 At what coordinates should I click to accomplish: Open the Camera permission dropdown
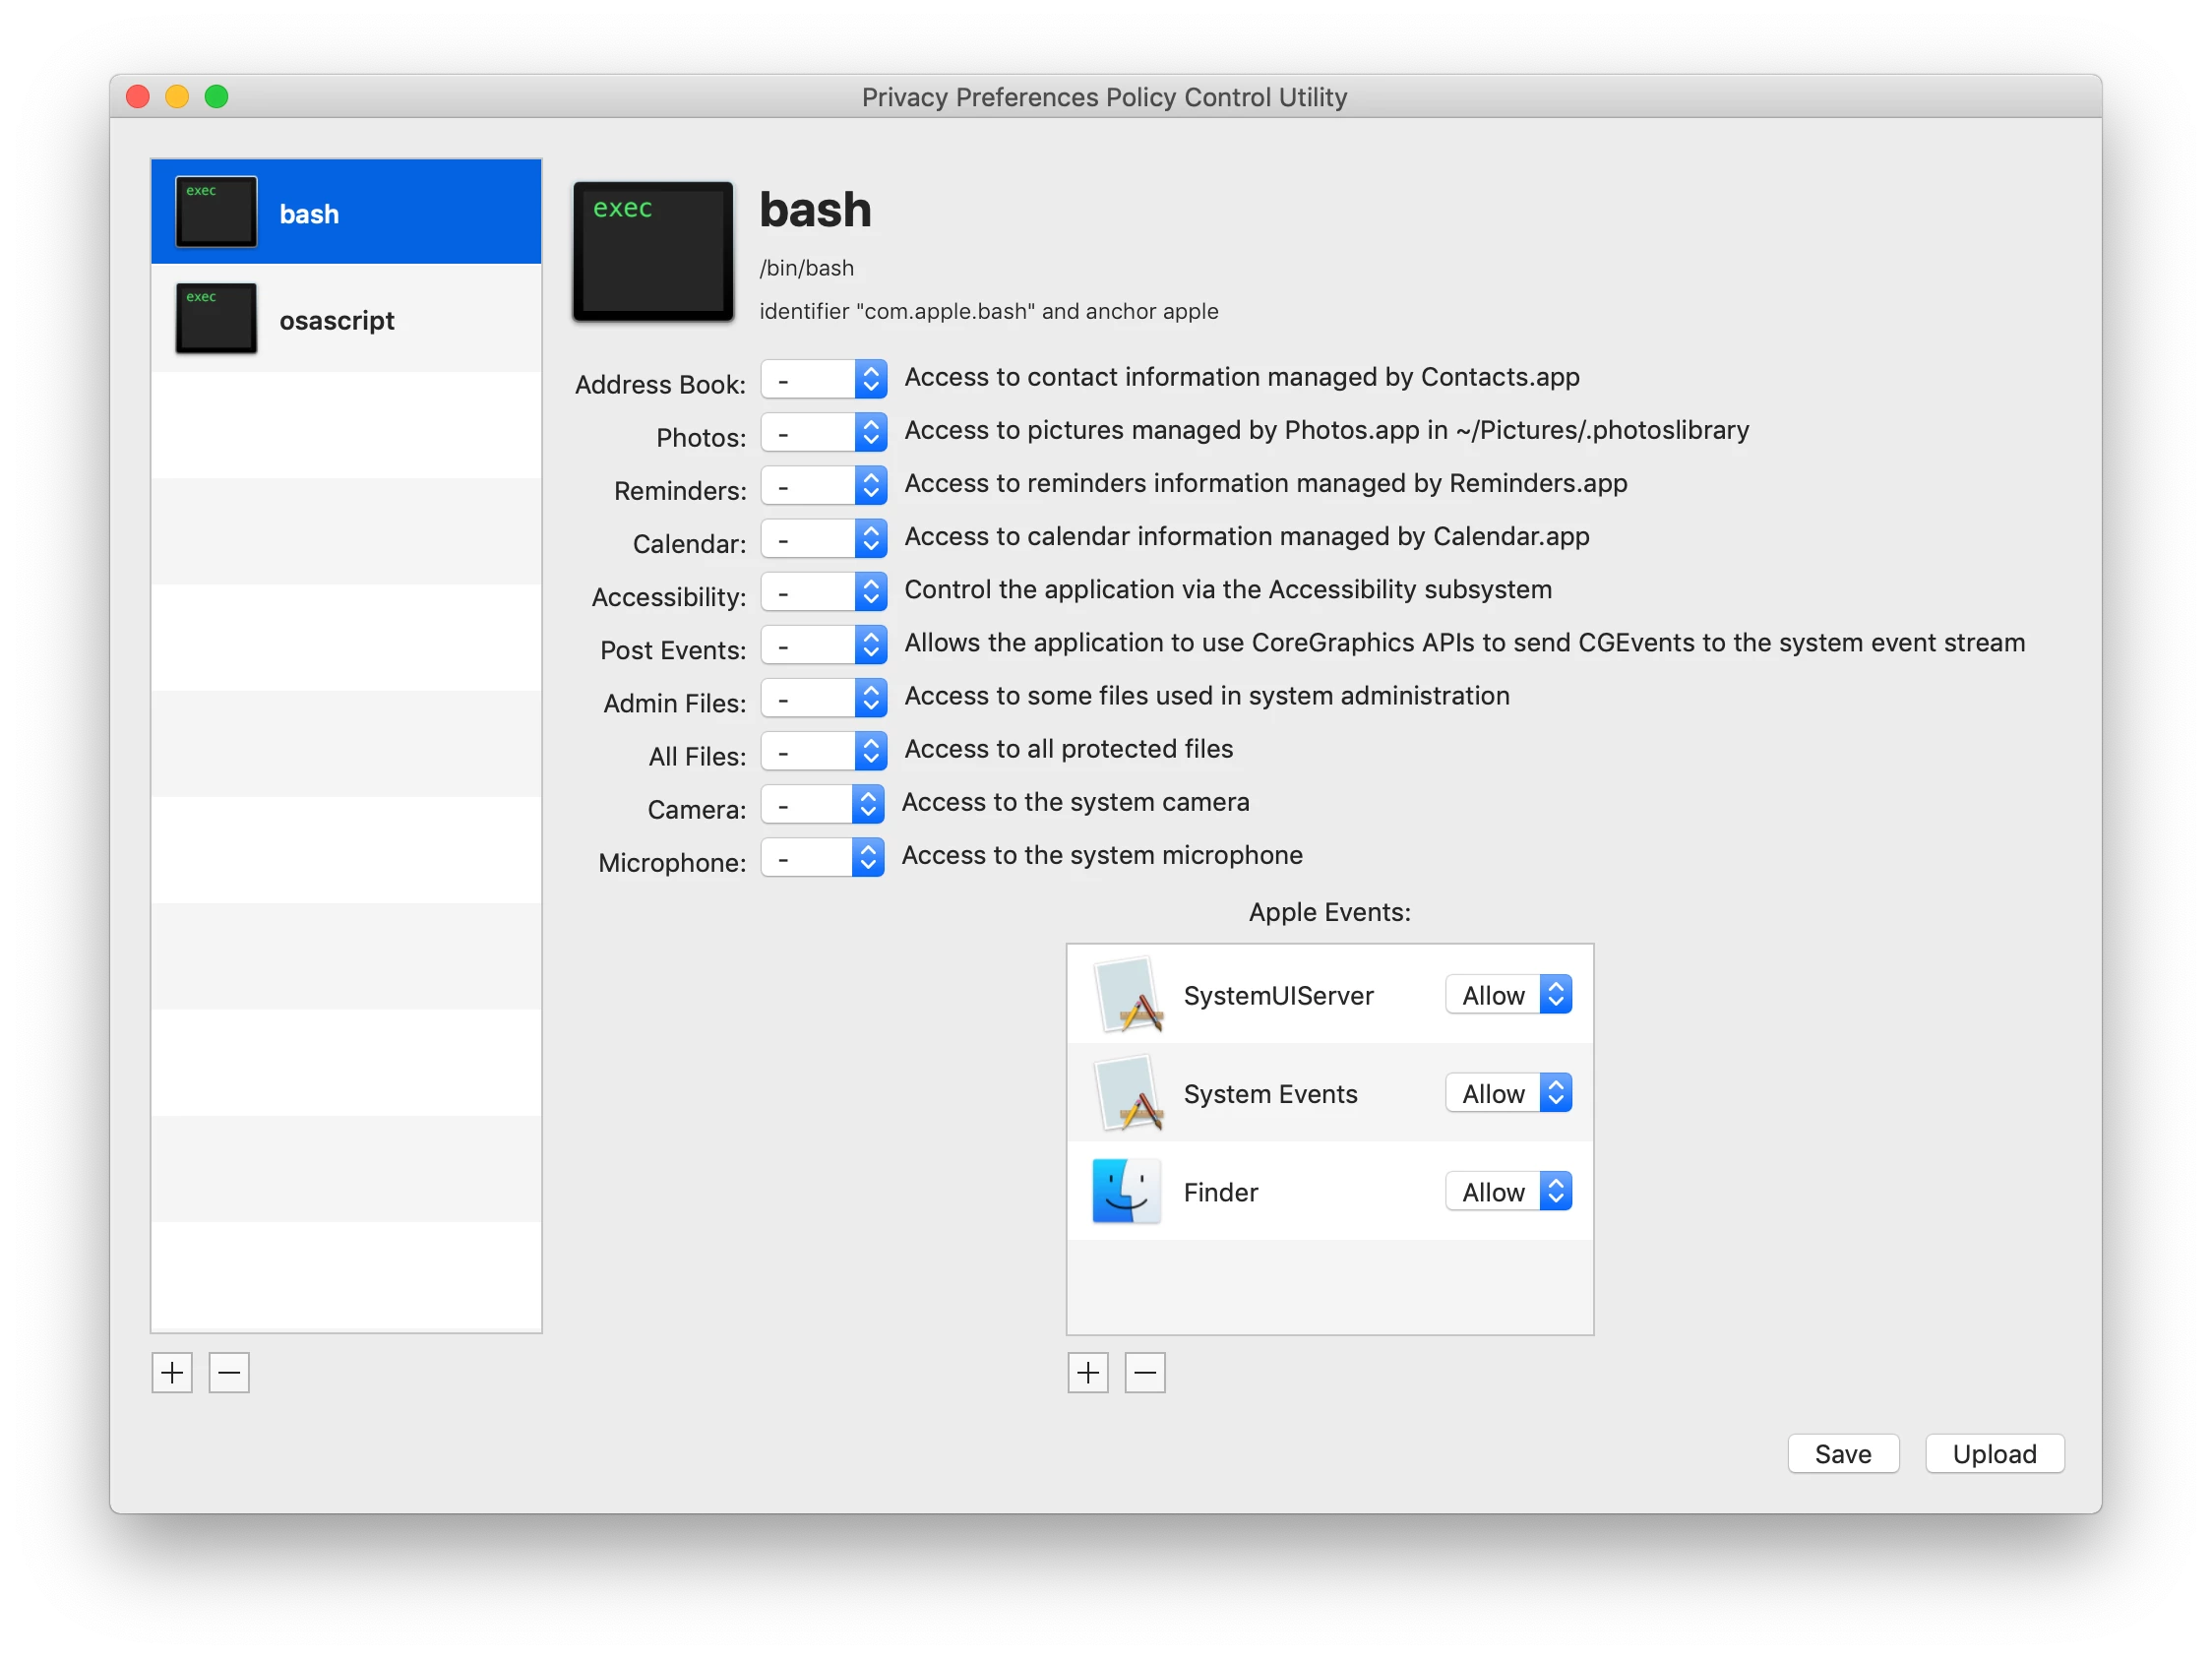tap(821, 804)
